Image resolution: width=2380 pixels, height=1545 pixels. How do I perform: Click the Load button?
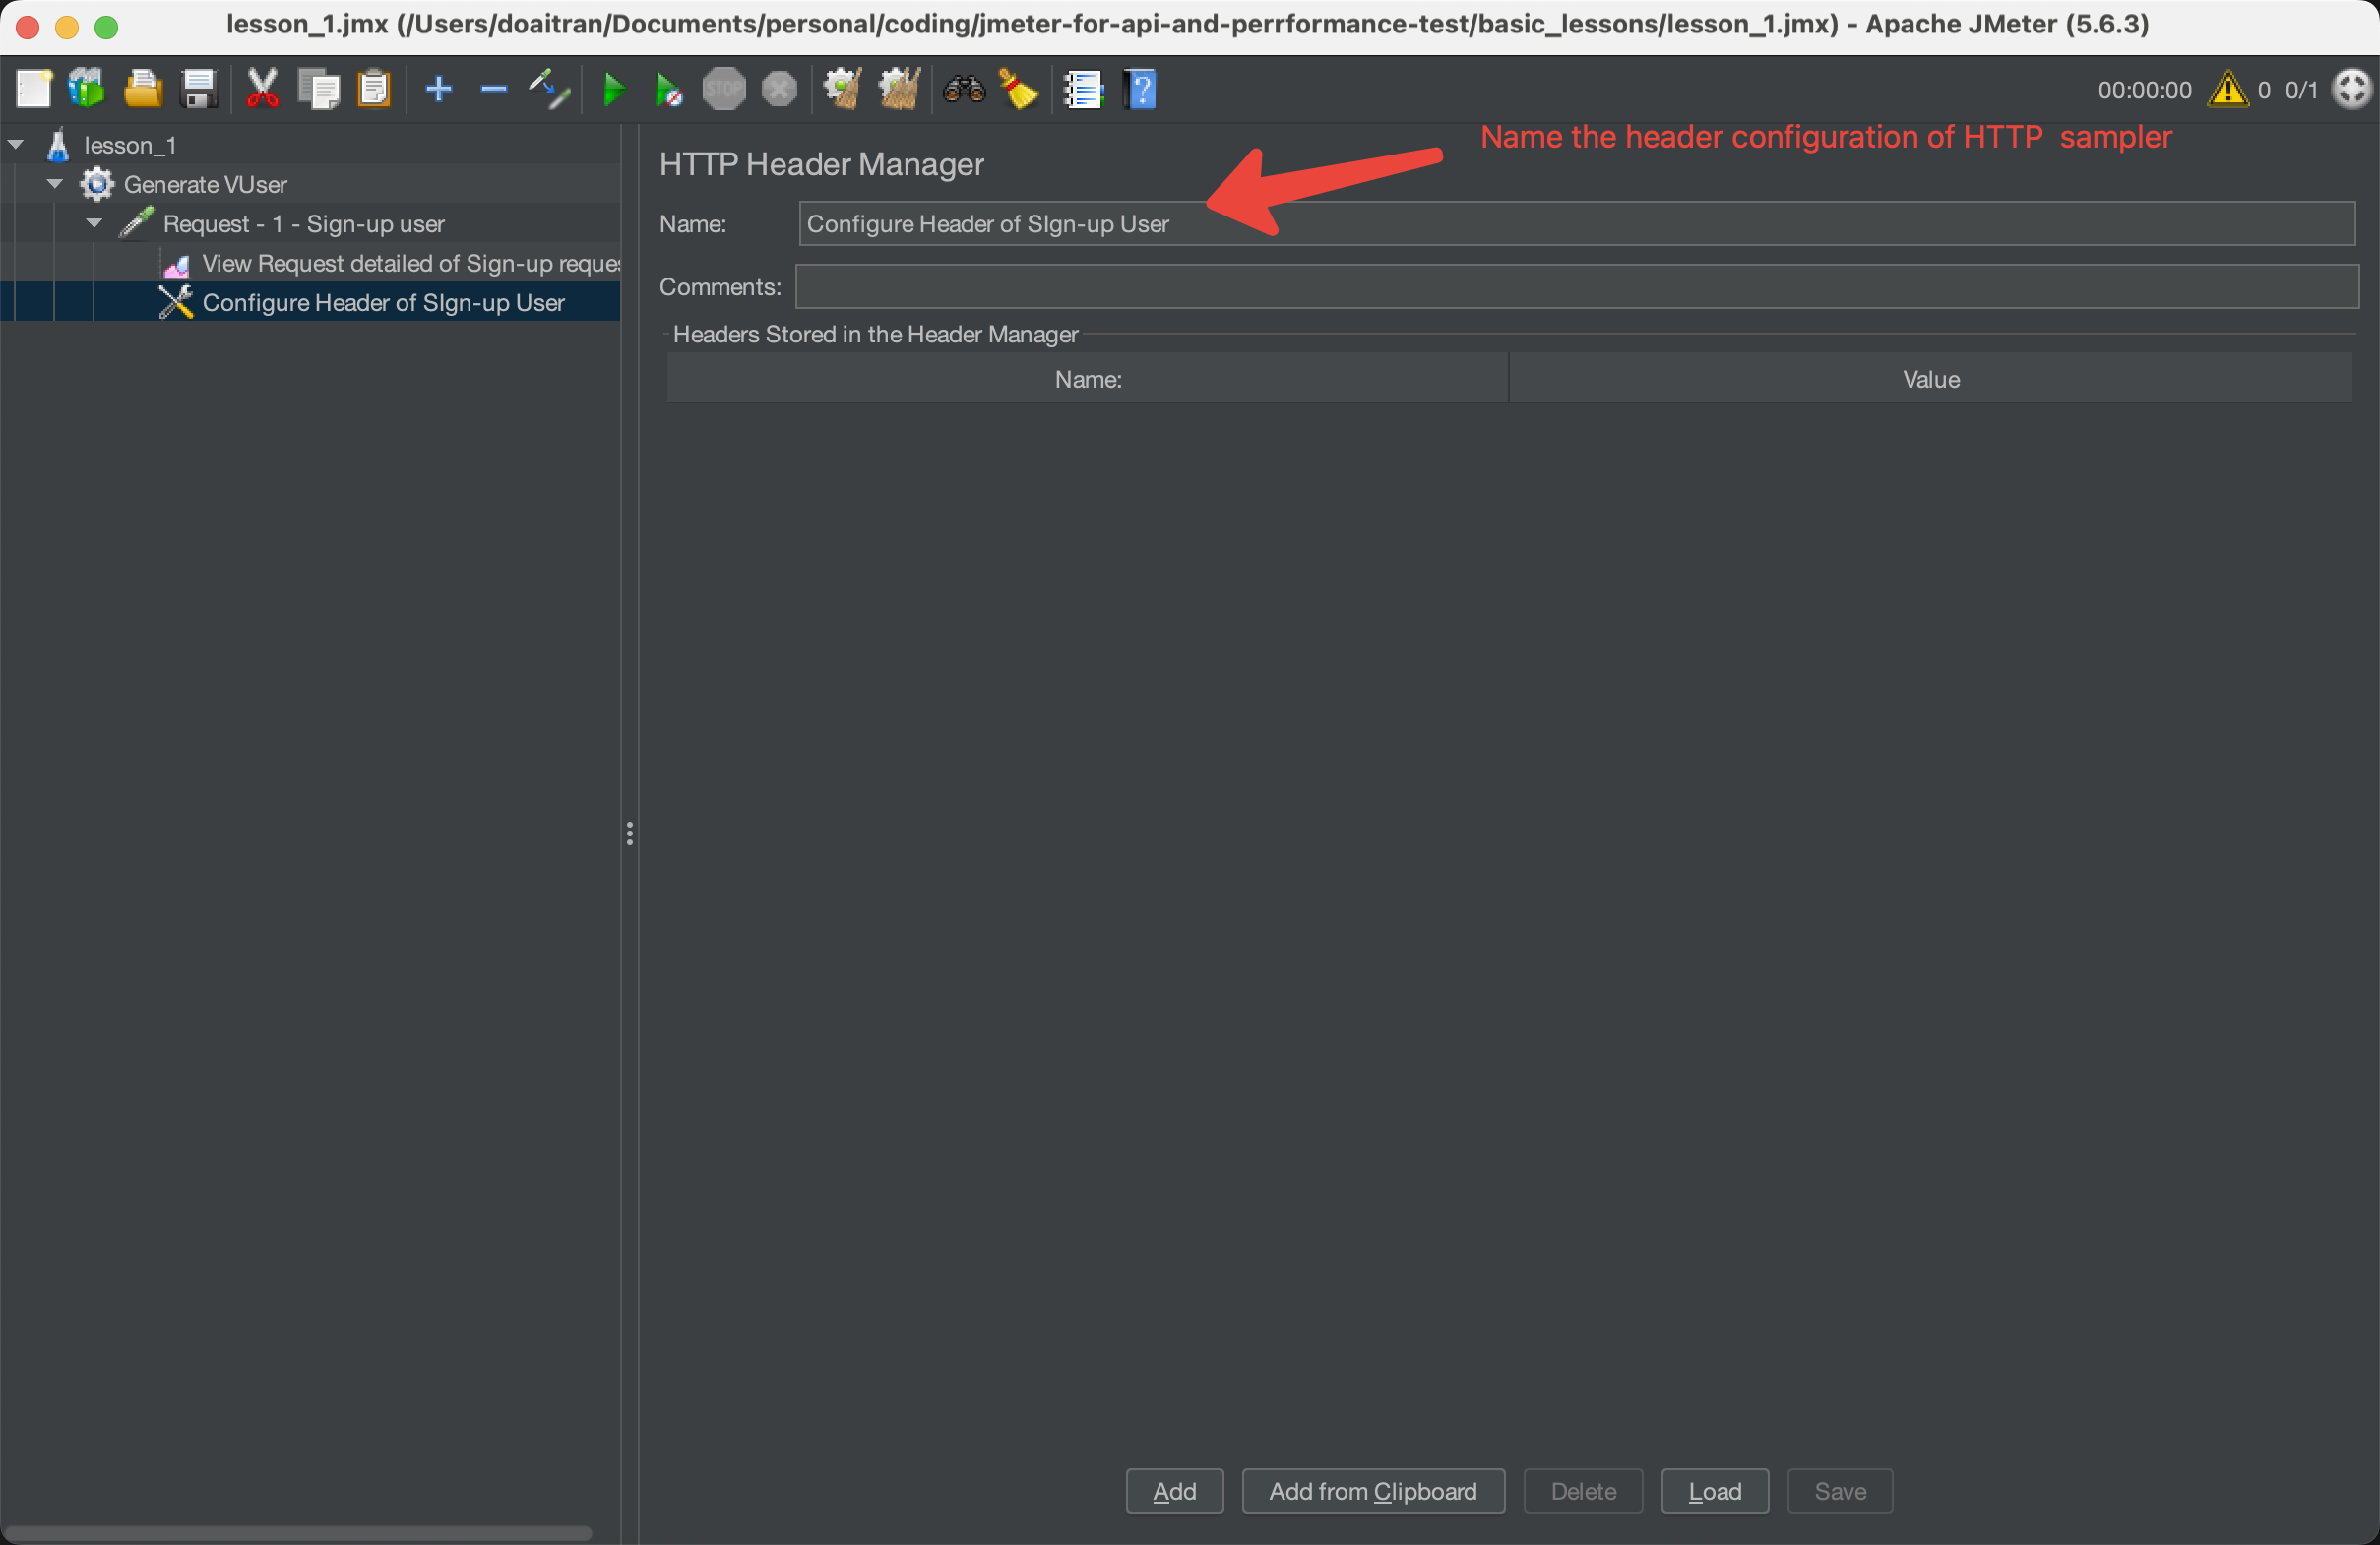(x=1715, y=1491)
